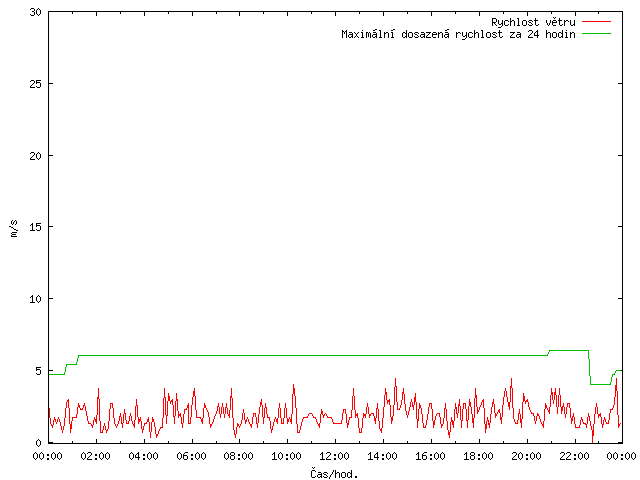
Task: Click the y-axis unit label m/s
Action: [x=14, y=228]
